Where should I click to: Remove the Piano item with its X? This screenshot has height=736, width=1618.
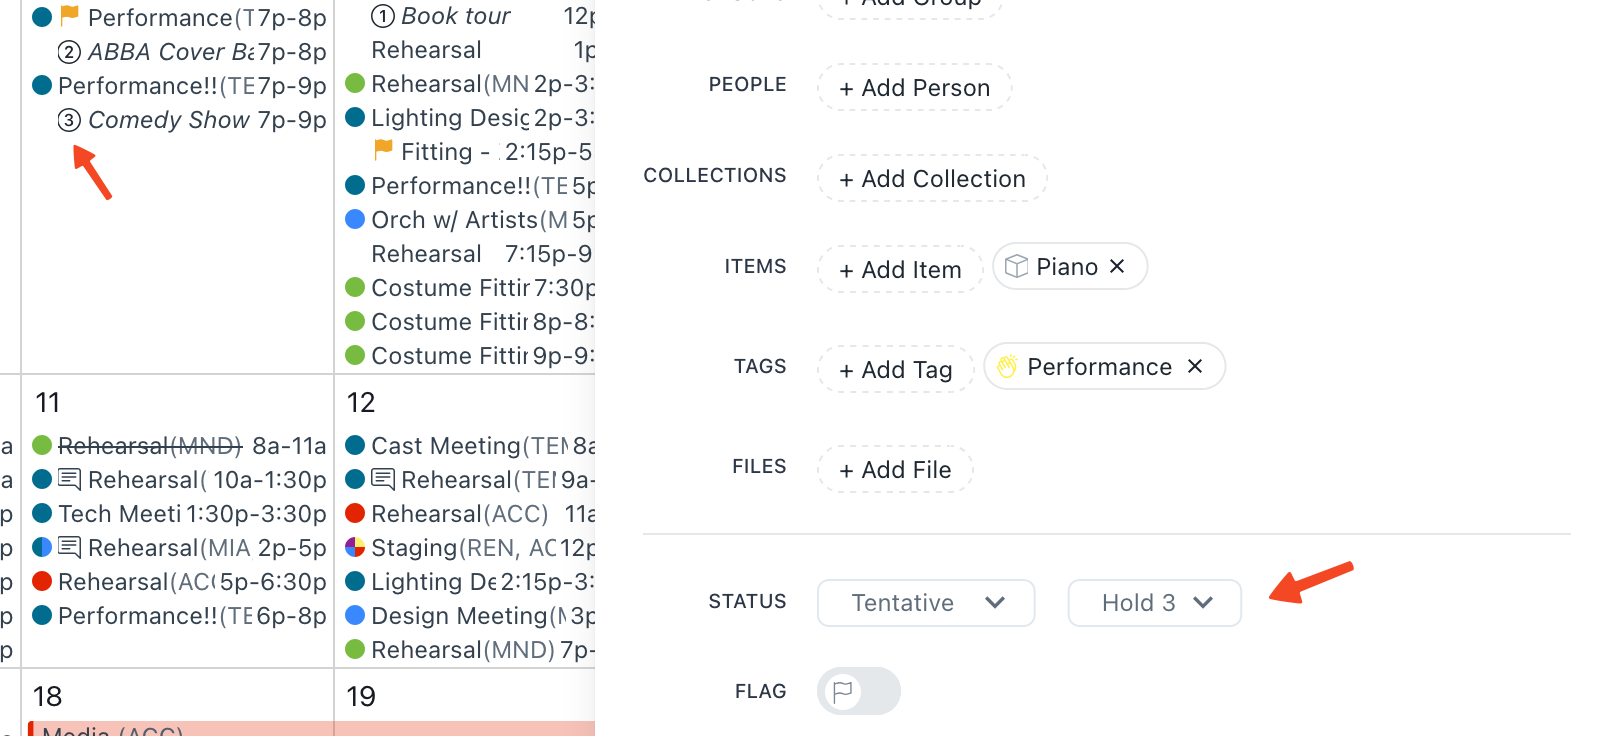coord(1117,266)
